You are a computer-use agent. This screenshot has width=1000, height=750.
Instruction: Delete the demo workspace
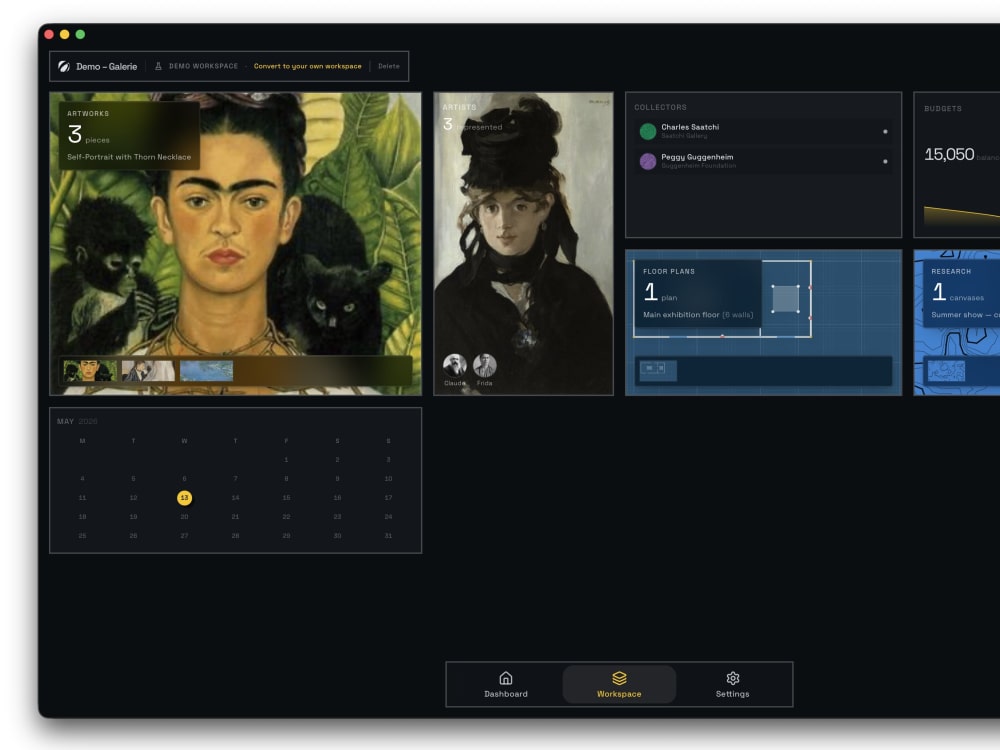click(388, 66)
